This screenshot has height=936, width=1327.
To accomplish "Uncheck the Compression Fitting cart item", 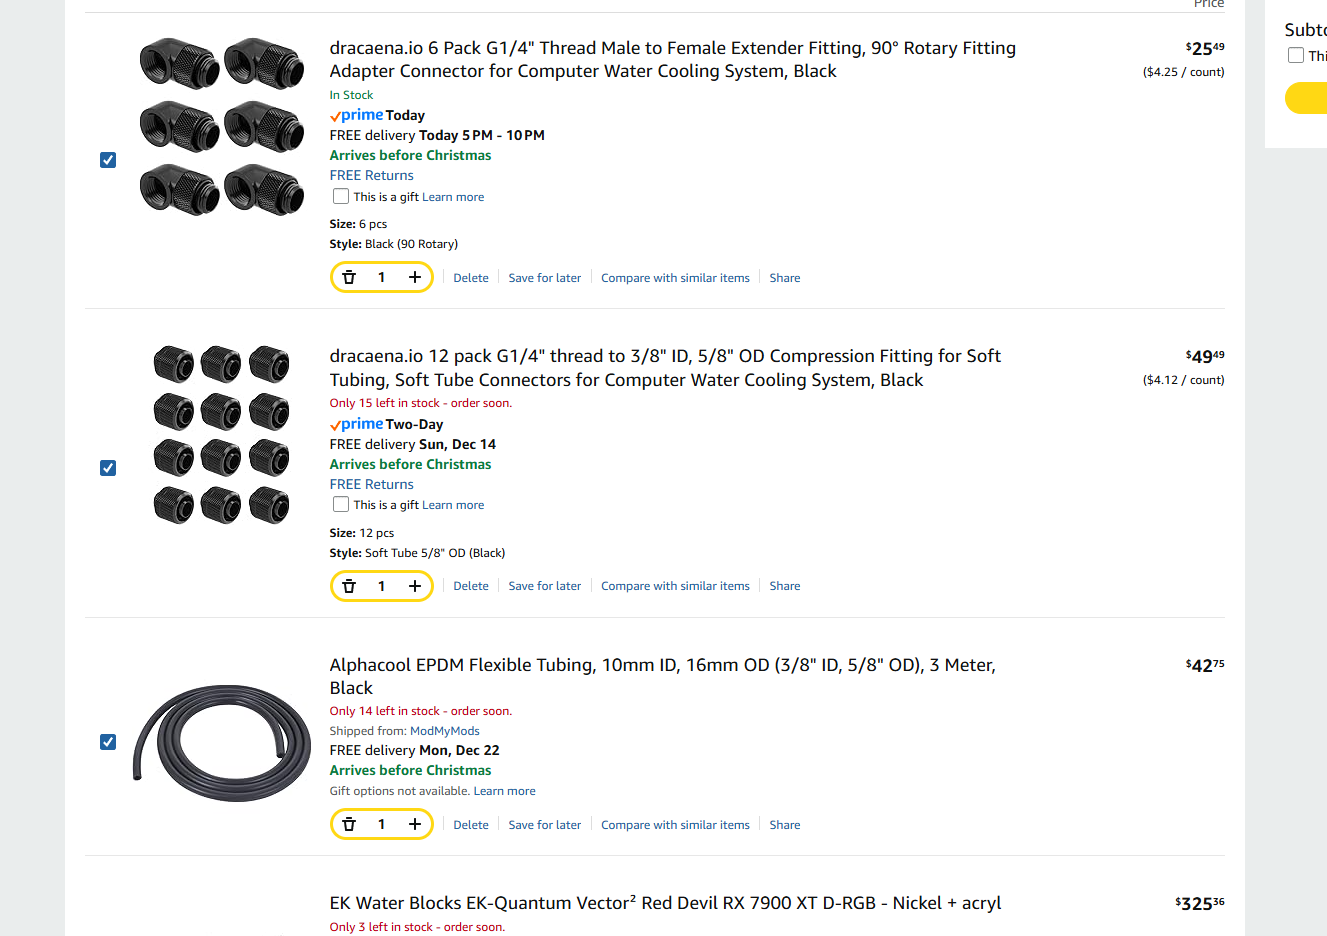I will [x=108, y=468].
